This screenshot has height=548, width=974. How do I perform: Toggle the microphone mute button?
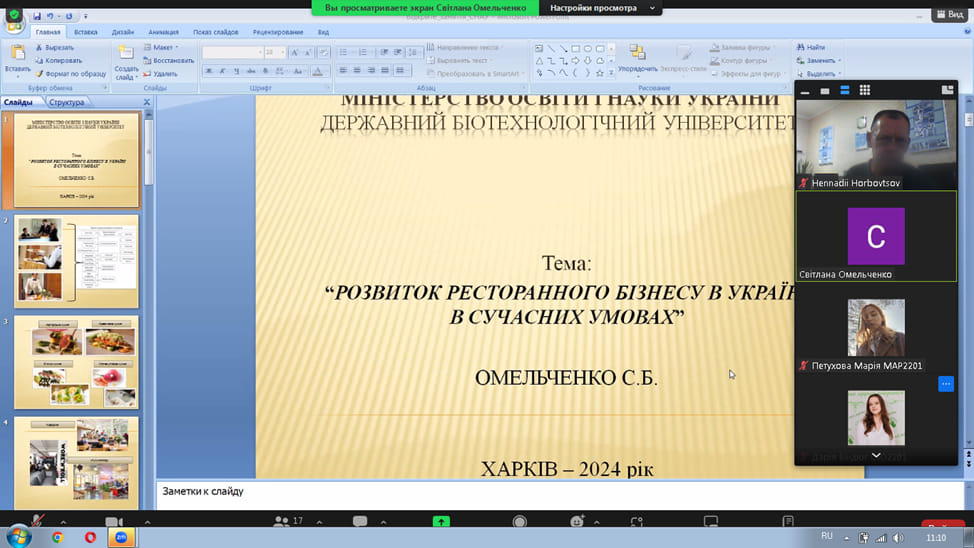pos(38,522)
